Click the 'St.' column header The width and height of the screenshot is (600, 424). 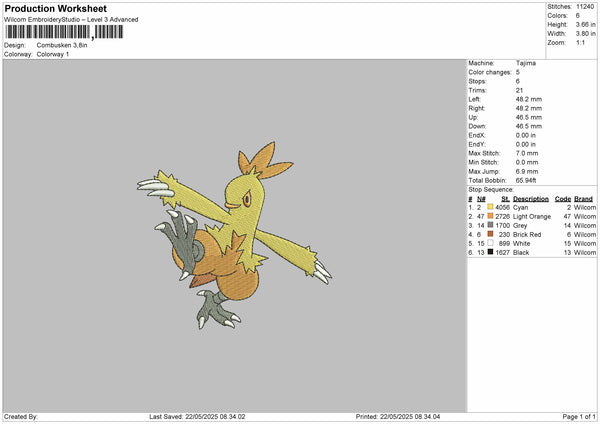[505, 199]
